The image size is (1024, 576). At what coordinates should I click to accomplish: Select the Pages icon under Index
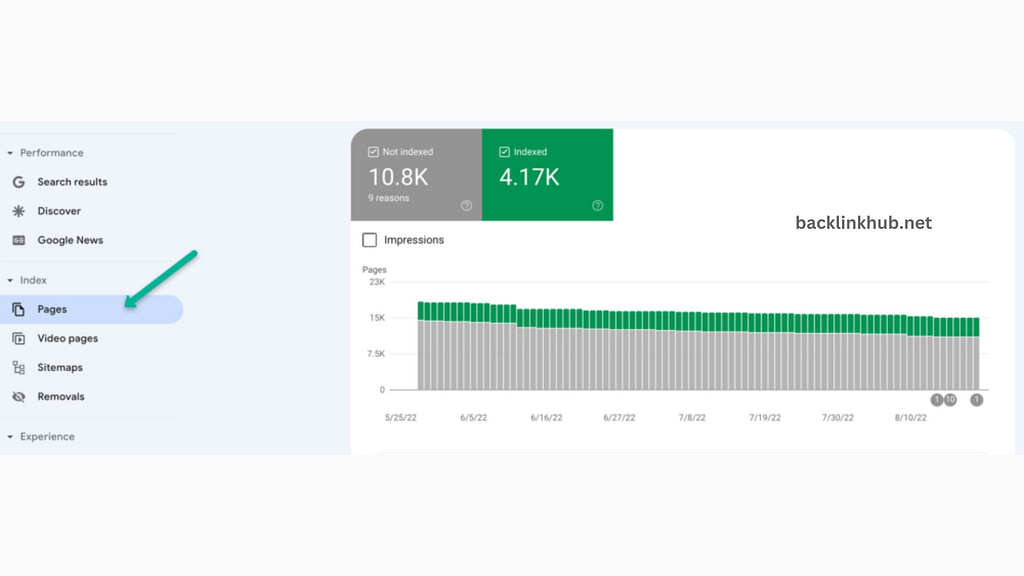pos(20,309)
